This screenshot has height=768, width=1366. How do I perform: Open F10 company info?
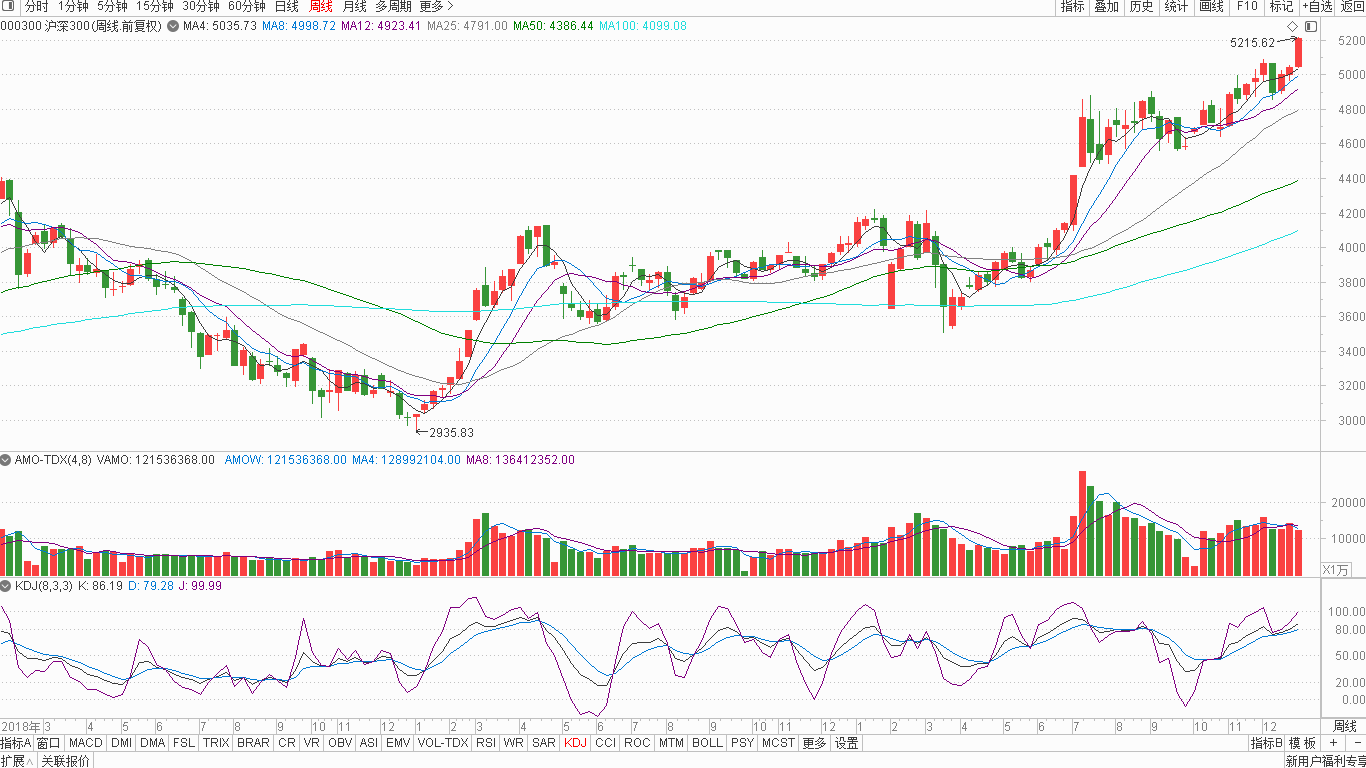(x=1246, y=6)
